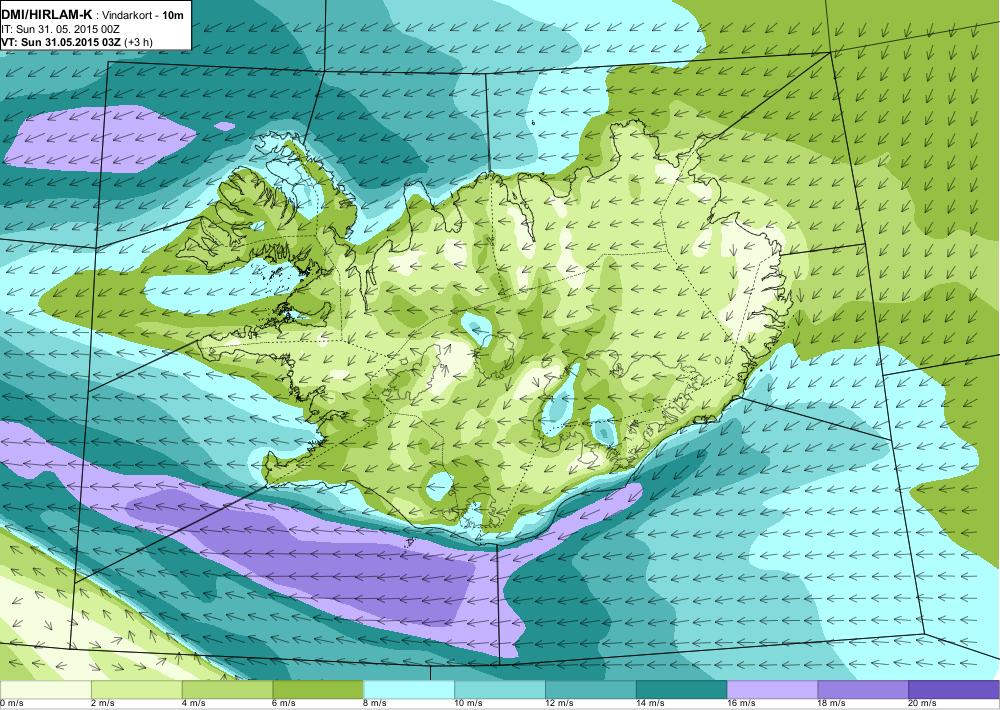
Task: Click the "10 m/s" legend label
Action: pyautogui.click(x=469, y=704)
